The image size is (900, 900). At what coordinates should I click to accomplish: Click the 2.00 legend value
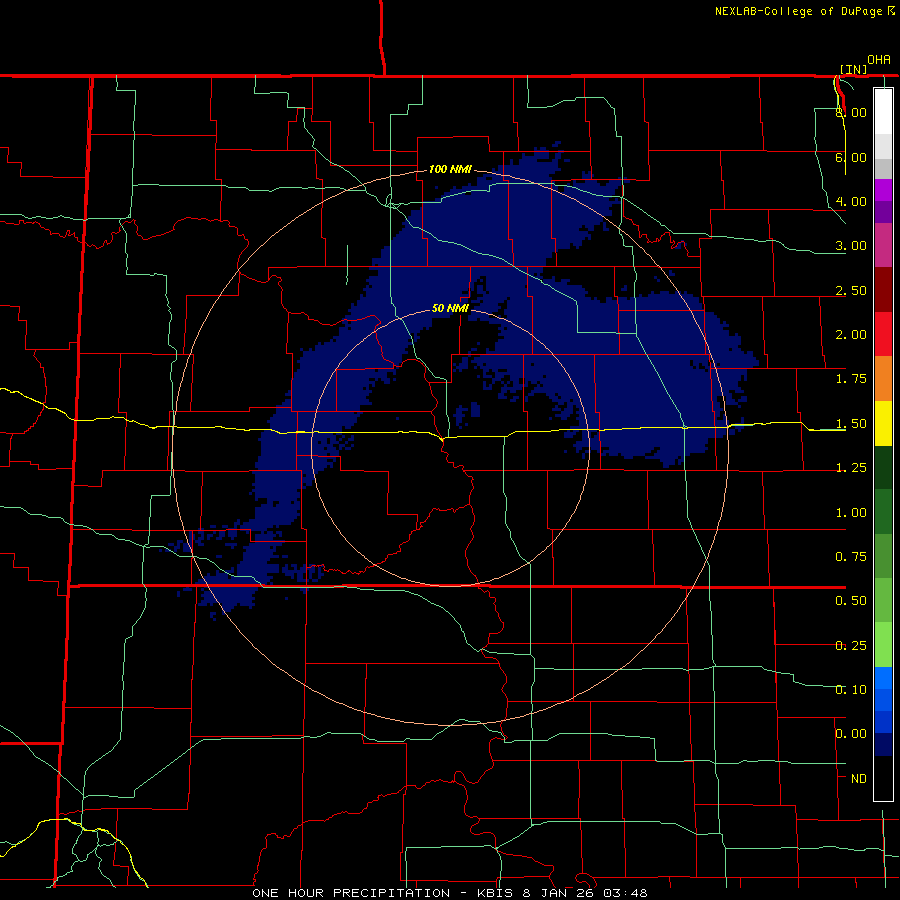pyautogui.click(x=851, y=335)
